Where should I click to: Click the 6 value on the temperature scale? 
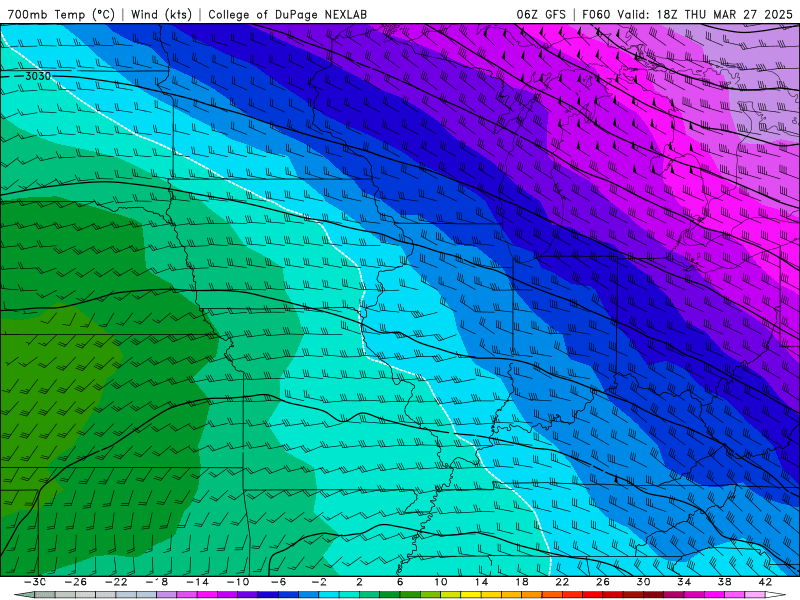pyautogui.click(x=400, y=582)
